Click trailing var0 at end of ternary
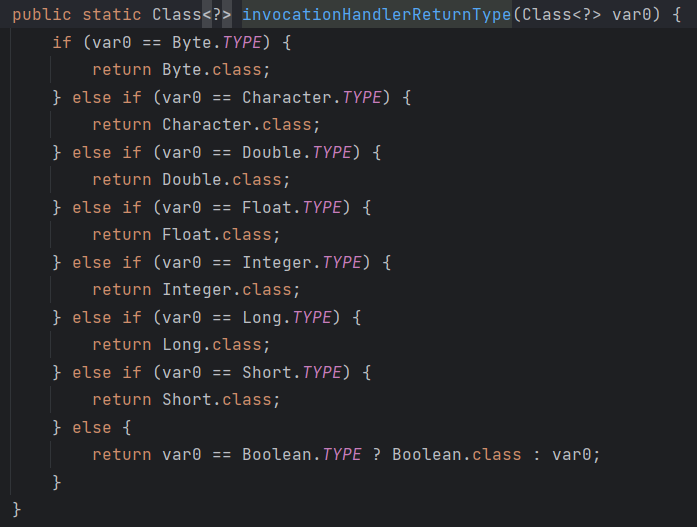Viewport: 697px width, 527px height. [x=571, y=455]
